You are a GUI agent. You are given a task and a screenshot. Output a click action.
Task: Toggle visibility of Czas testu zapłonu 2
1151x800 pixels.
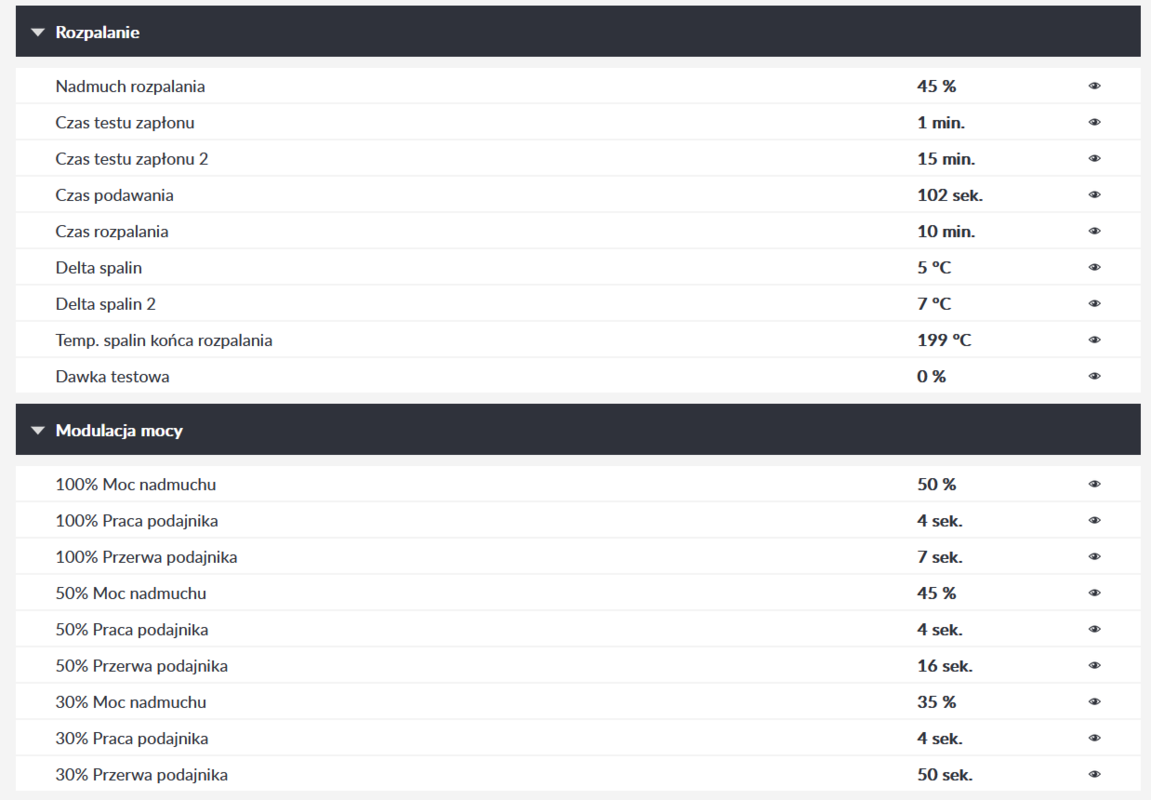pyautogui.click(x=1094, y=159)
